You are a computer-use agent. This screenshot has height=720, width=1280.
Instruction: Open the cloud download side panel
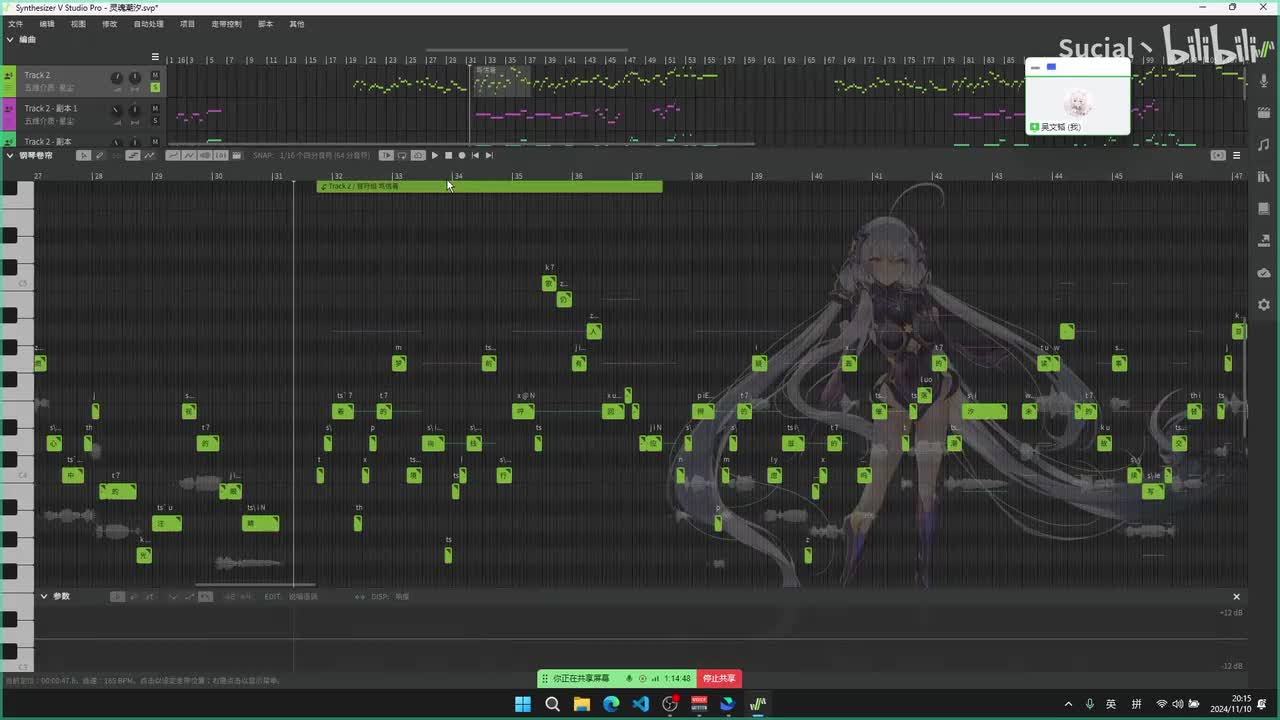[1264, 273]
